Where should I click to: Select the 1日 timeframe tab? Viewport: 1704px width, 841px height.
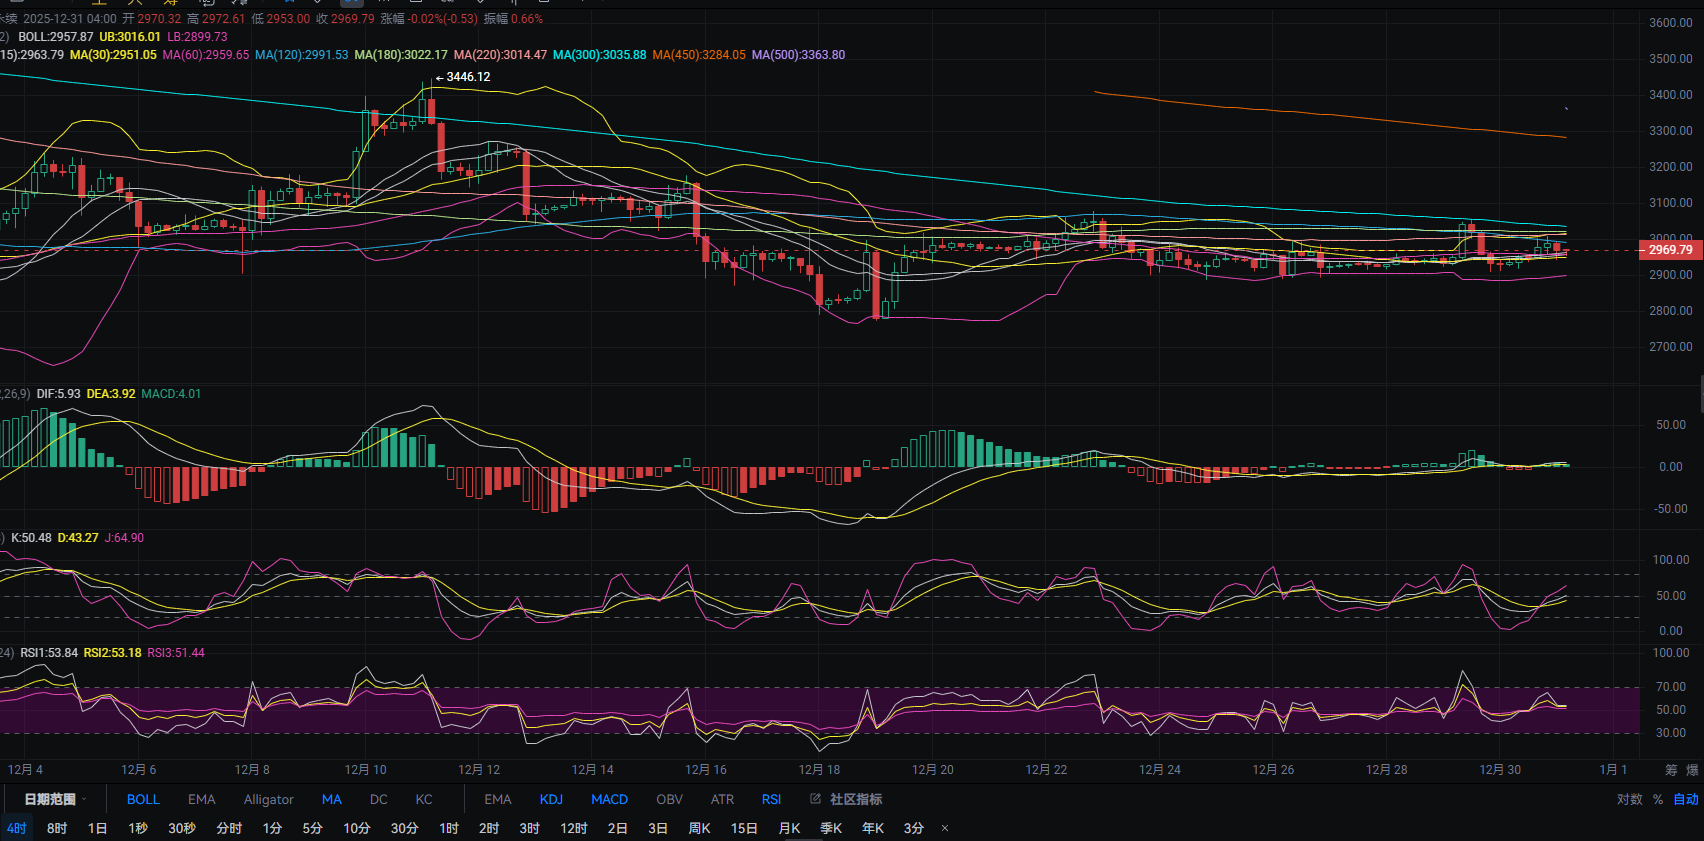click(x=97, y=828)
